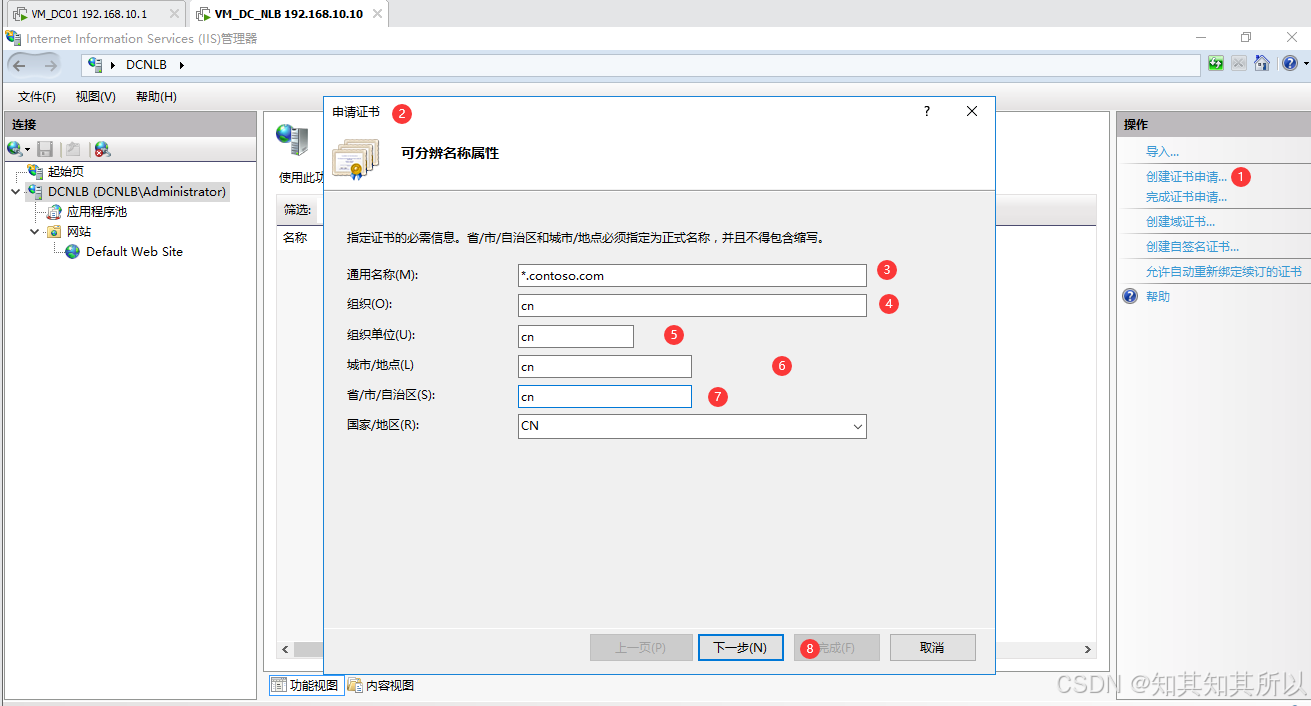Click the 创建证书申请... link
Image resolution: width=1311 pixels, height=706 pixels.
1186,177
